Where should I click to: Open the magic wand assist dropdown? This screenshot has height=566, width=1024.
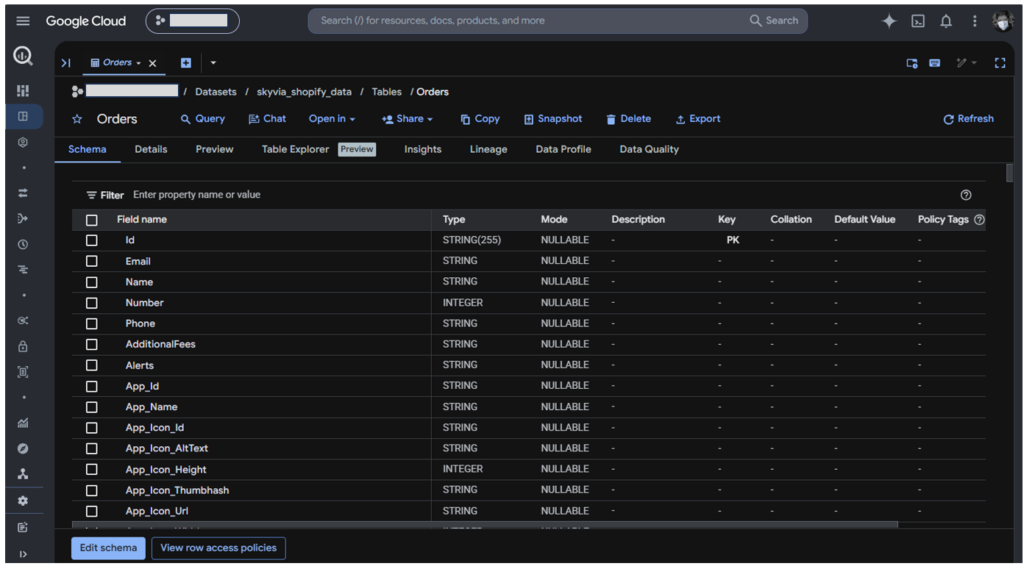pyautogui.click(x=967, y=63)
